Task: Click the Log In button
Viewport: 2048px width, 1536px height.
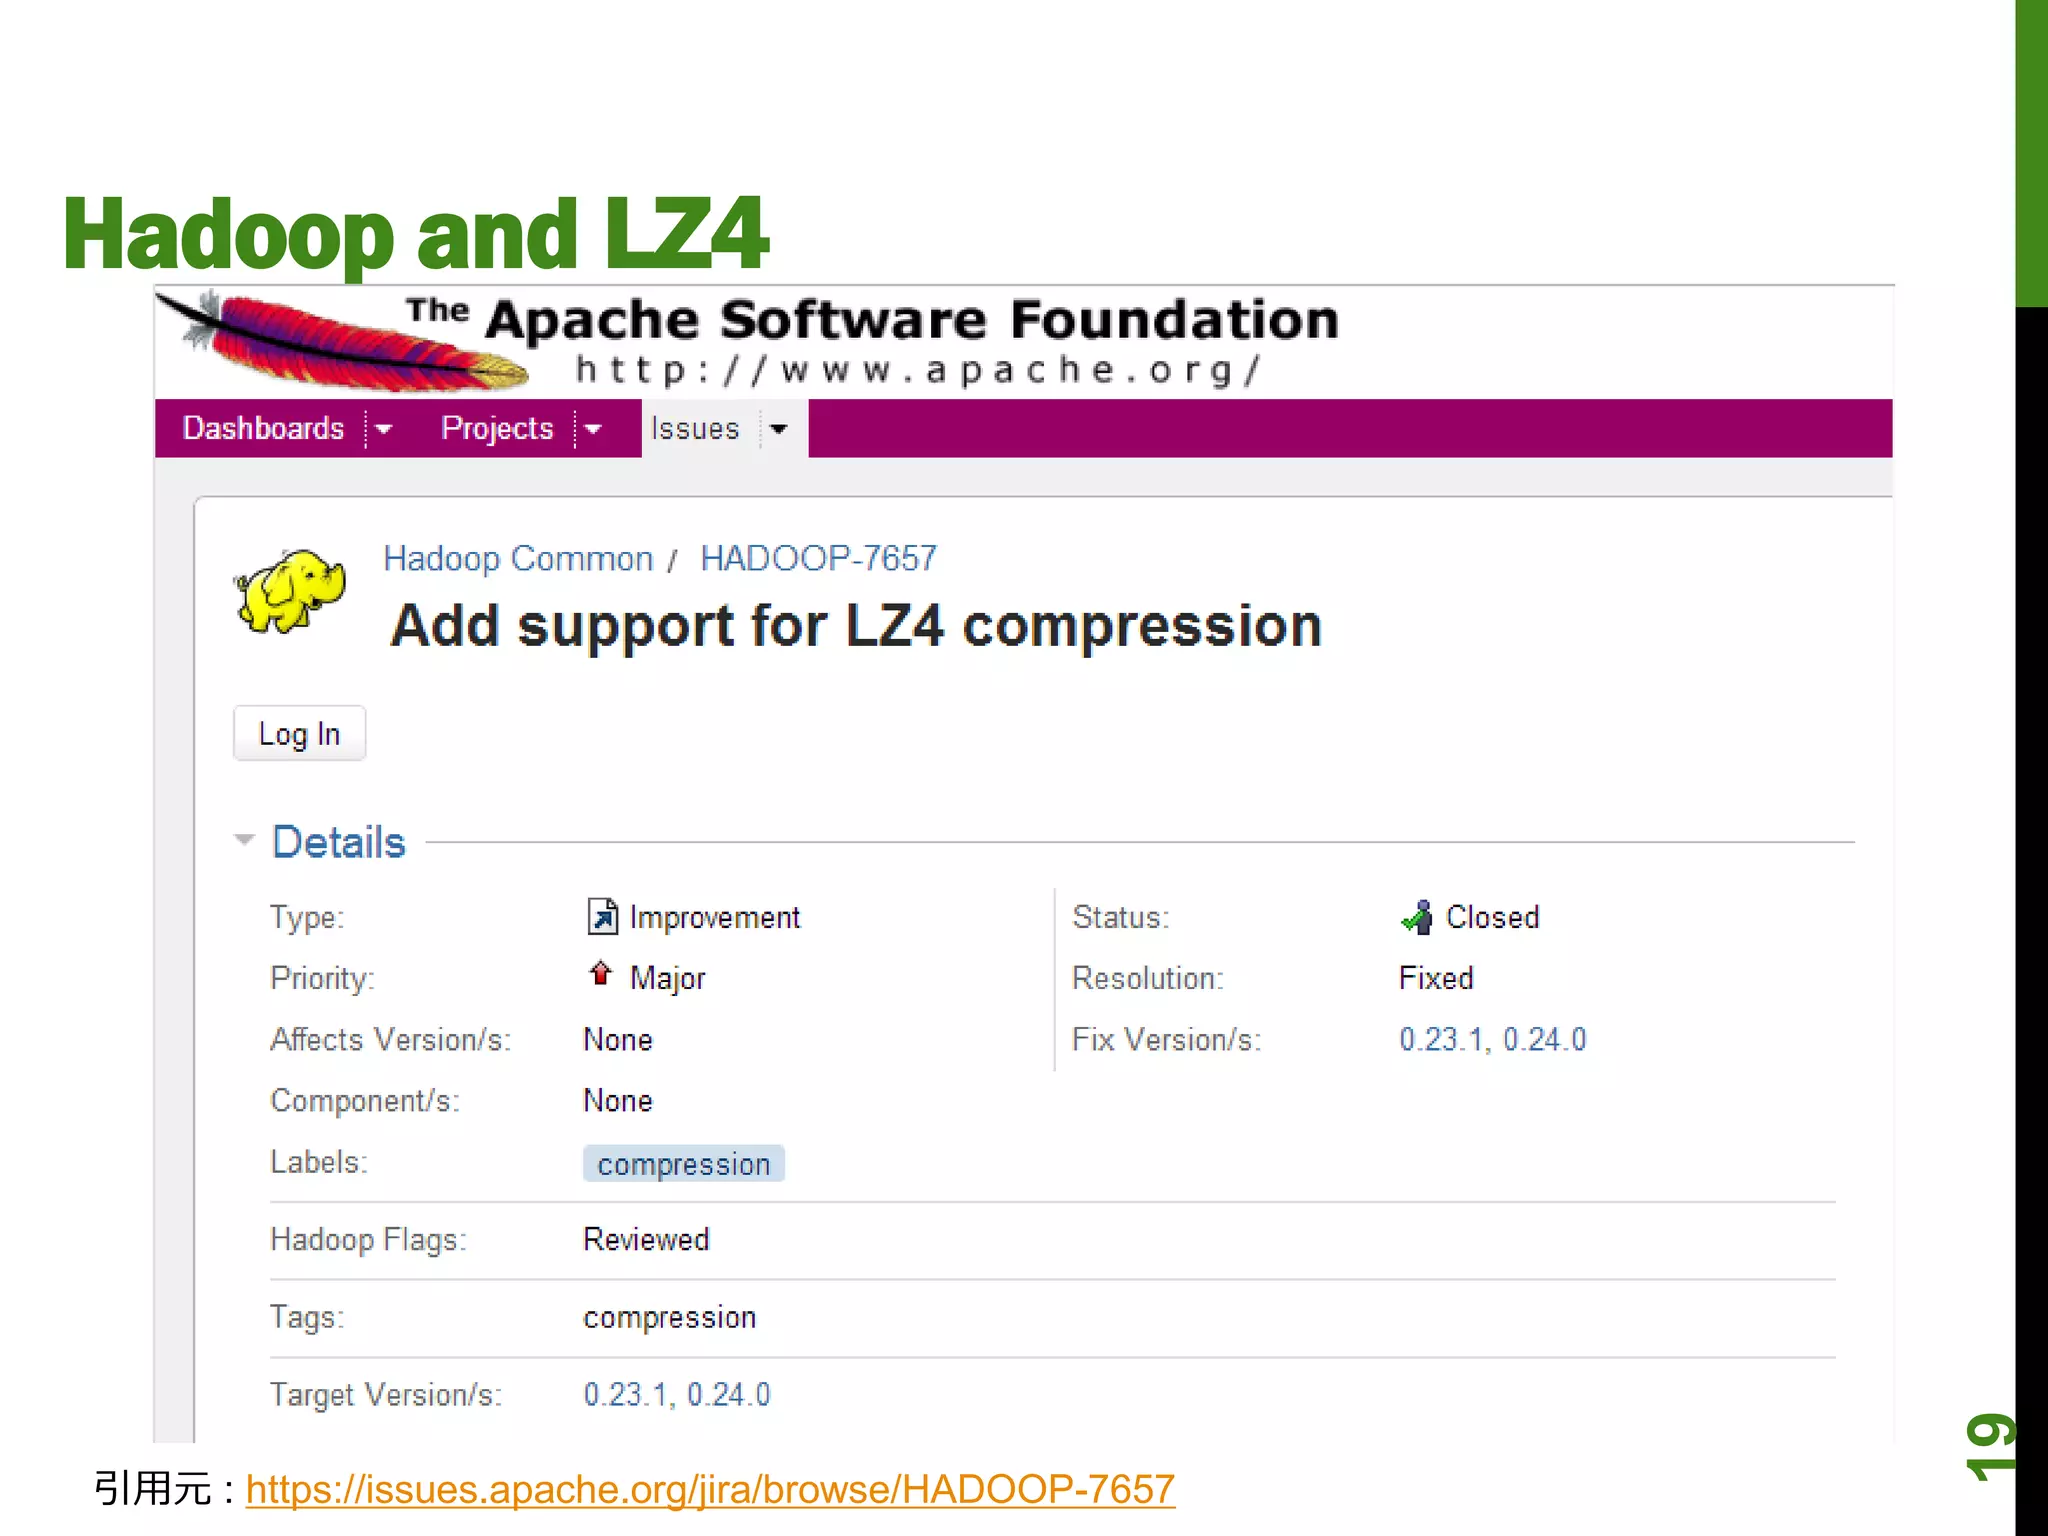Action: point(299,733)
